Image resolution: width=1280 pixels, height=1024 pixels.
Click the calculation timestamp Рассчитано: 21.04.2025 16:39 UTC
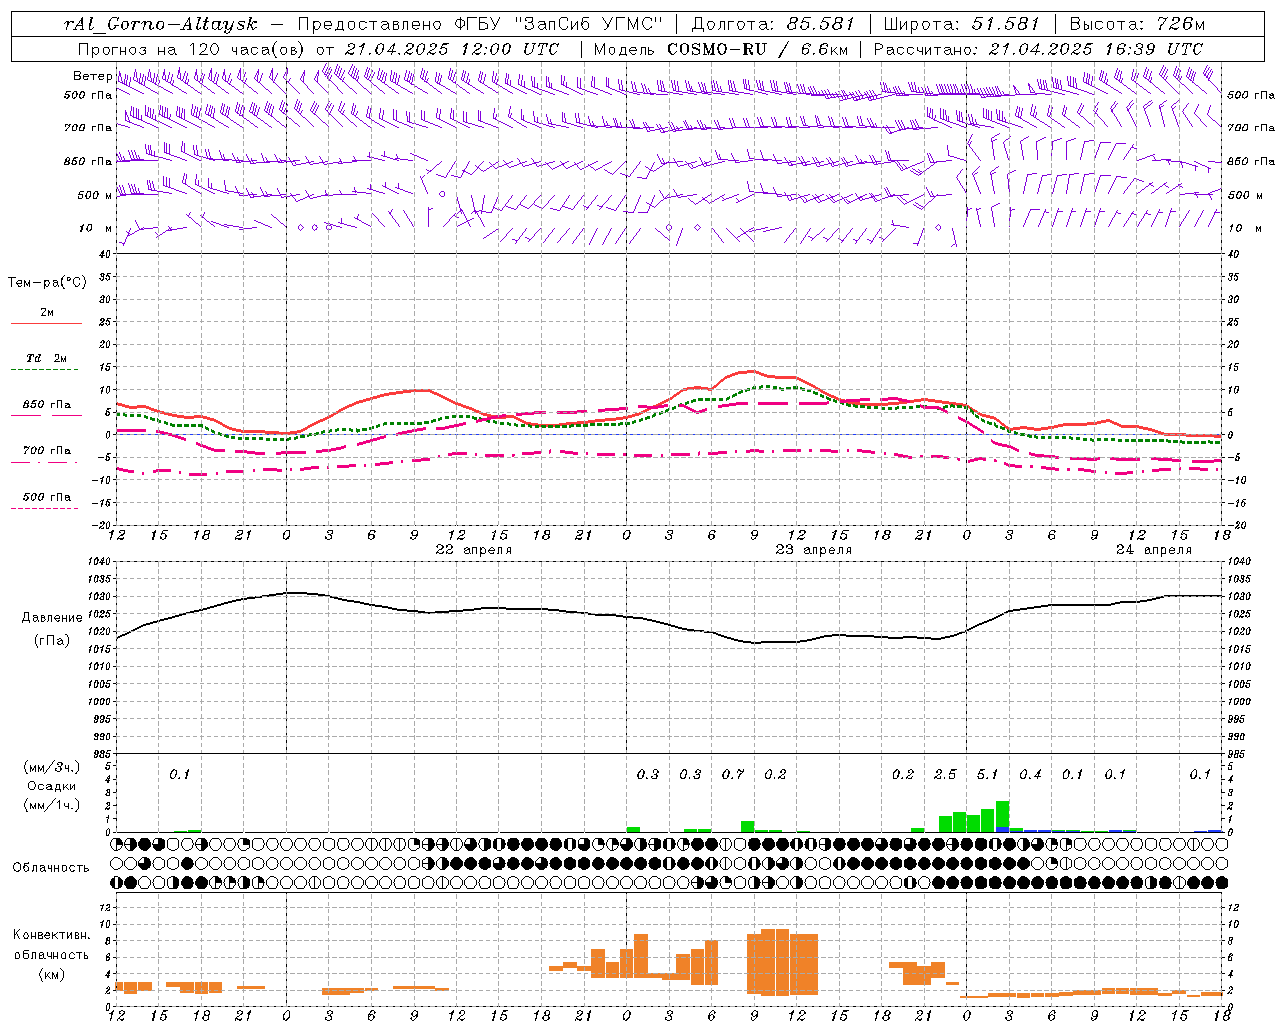[x=1038, y=49]
